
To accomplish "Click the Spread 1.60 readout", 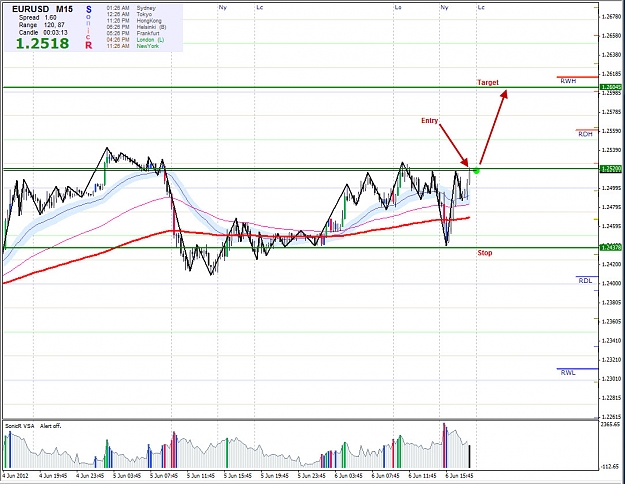I will point(37,18).
